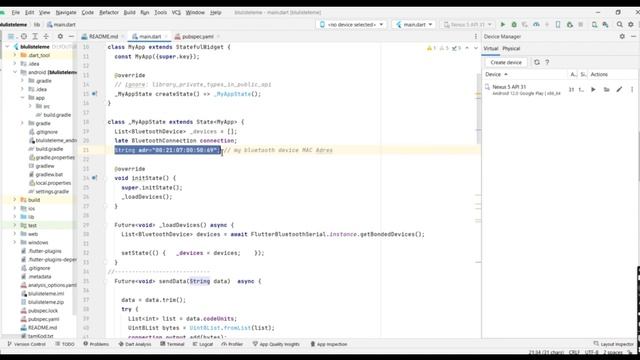Expand the test folder

(15, 225)
